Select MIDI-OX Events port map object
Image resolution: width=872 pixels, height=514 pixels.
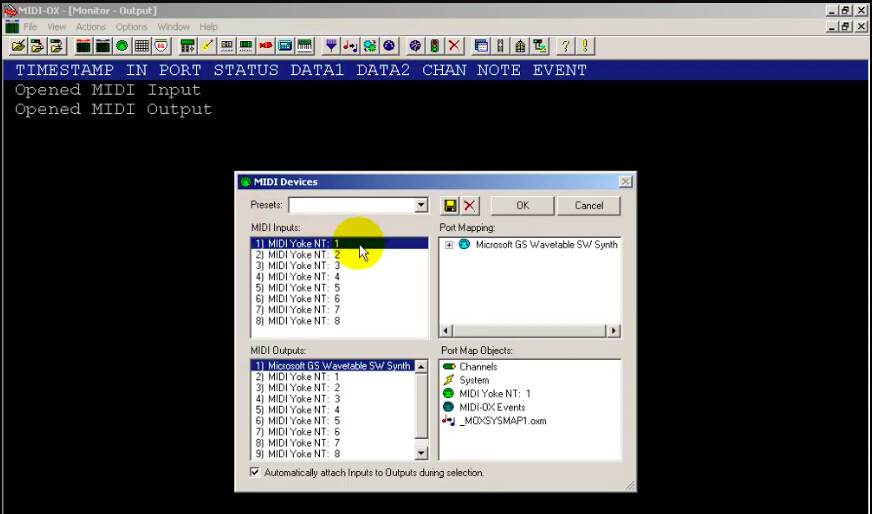(491, 408)
